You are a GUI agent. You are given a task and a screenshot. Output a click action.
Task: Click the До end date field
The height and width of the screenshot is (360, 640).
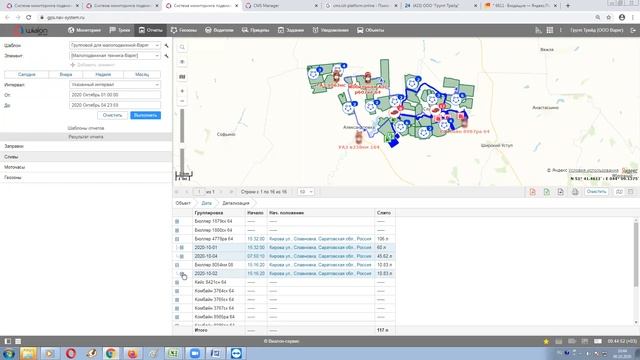[x=115, y=105]
